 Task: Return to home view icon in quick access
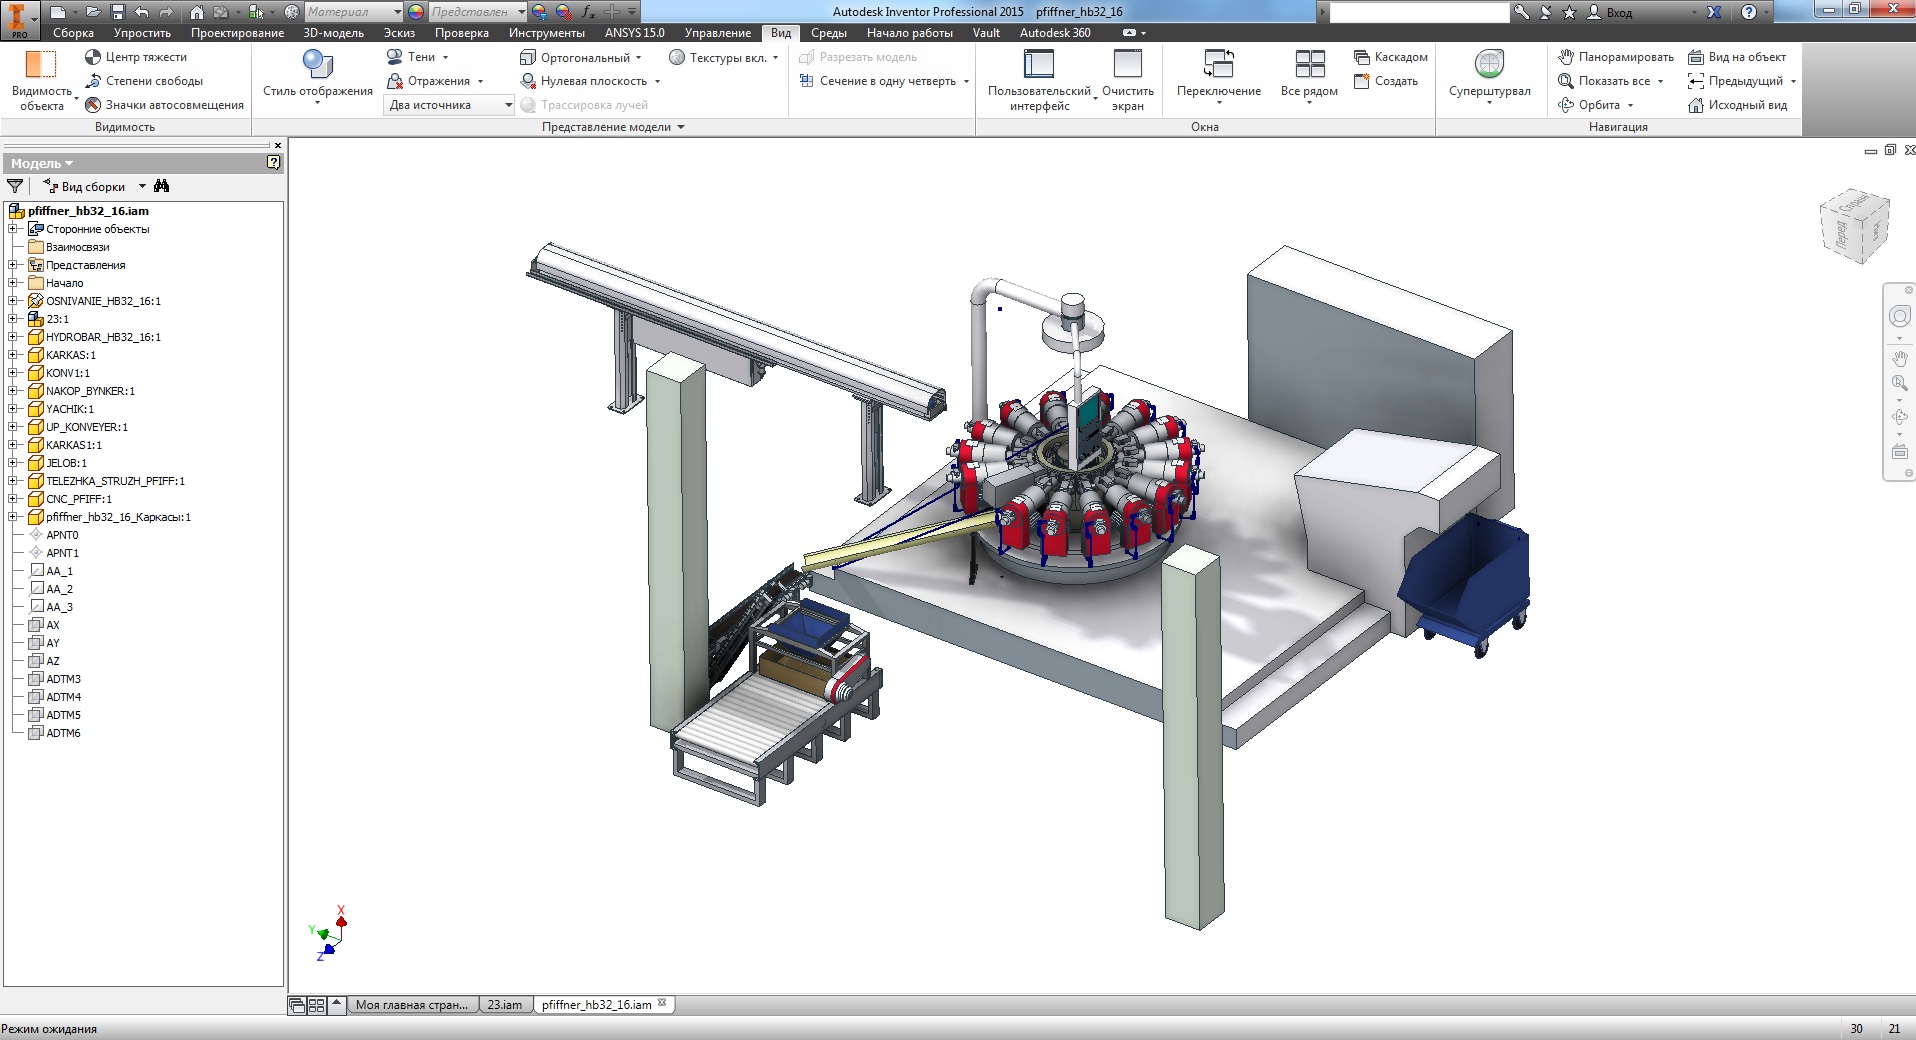click(197, 12)
